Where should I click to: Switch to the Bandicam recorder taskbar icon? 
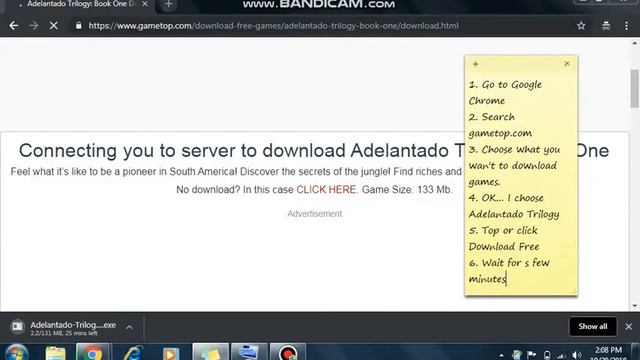[288, 353]
